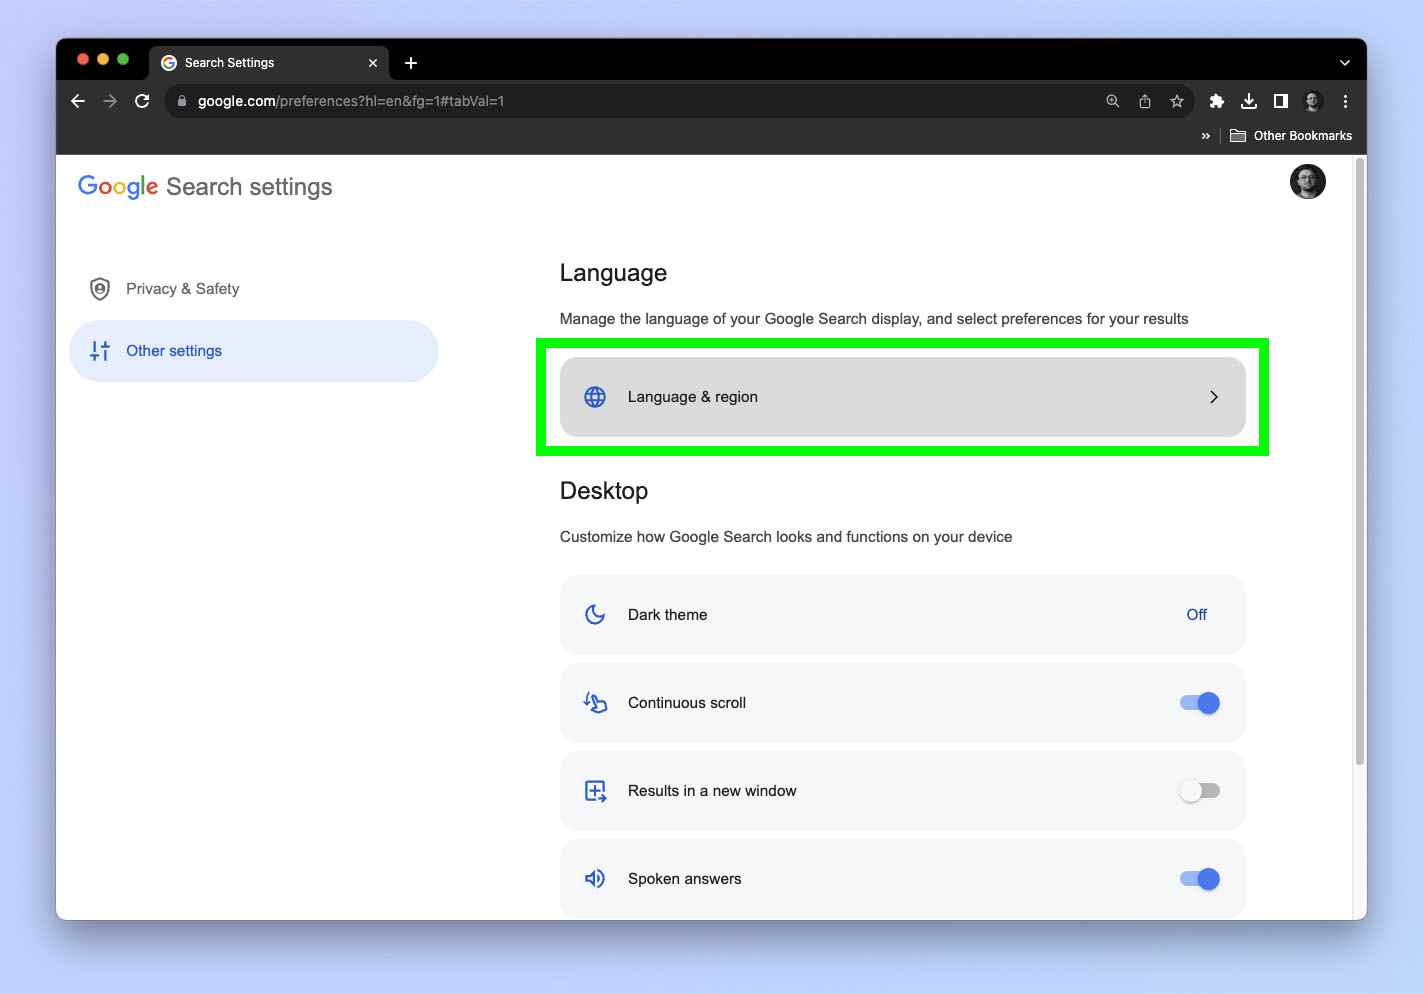This screenshot has width=1423, height=994.
Task: Expand the tab search chevron
Action: click(1345, 63)
